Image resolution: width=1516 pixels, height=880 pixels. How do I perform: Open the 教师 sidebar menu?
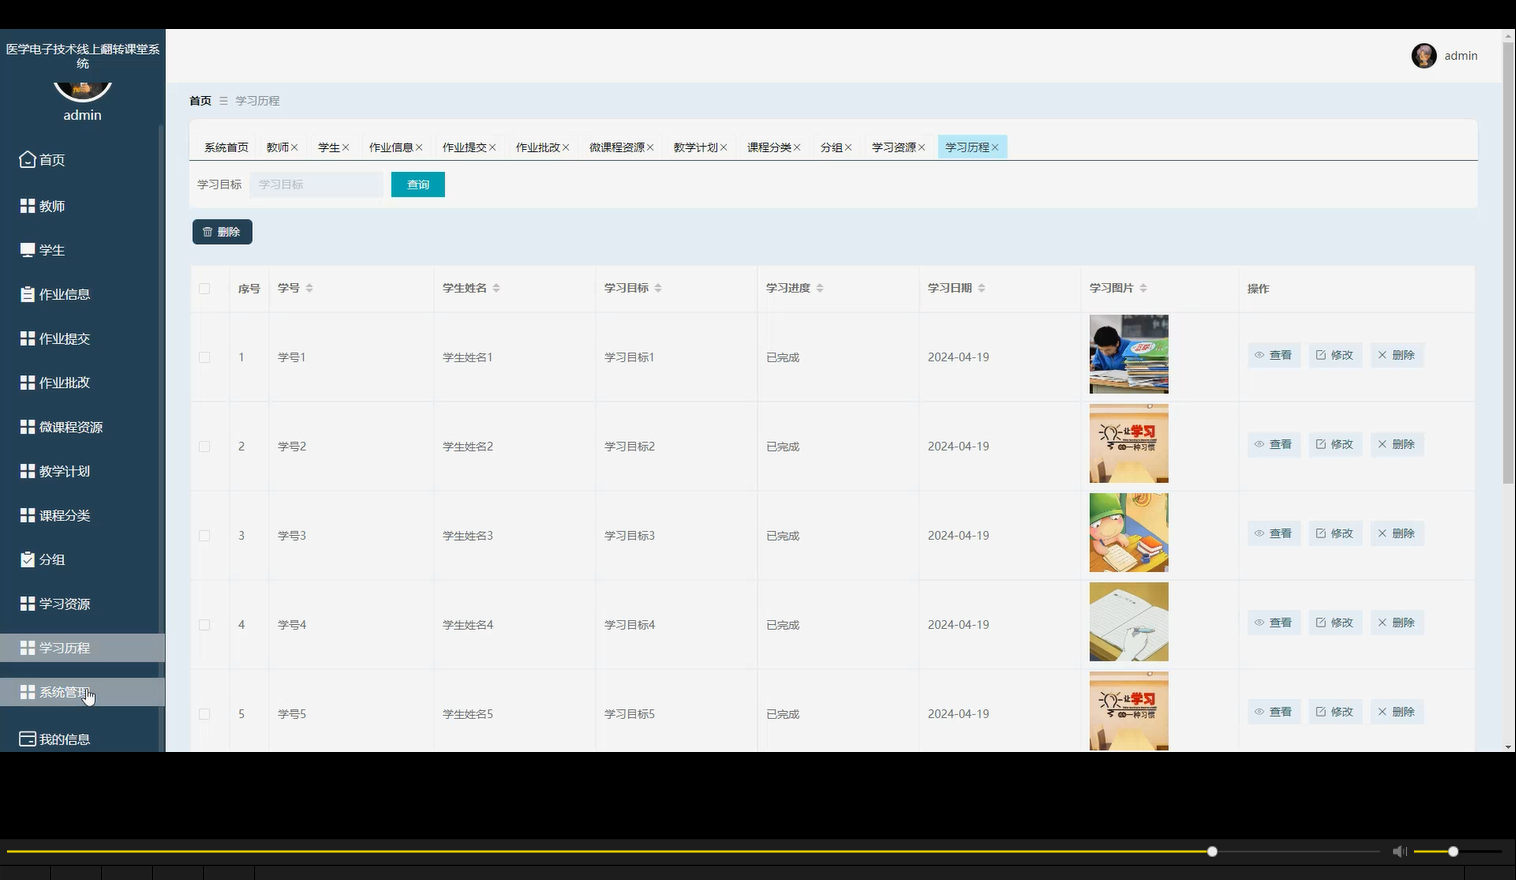click(82, 206)
